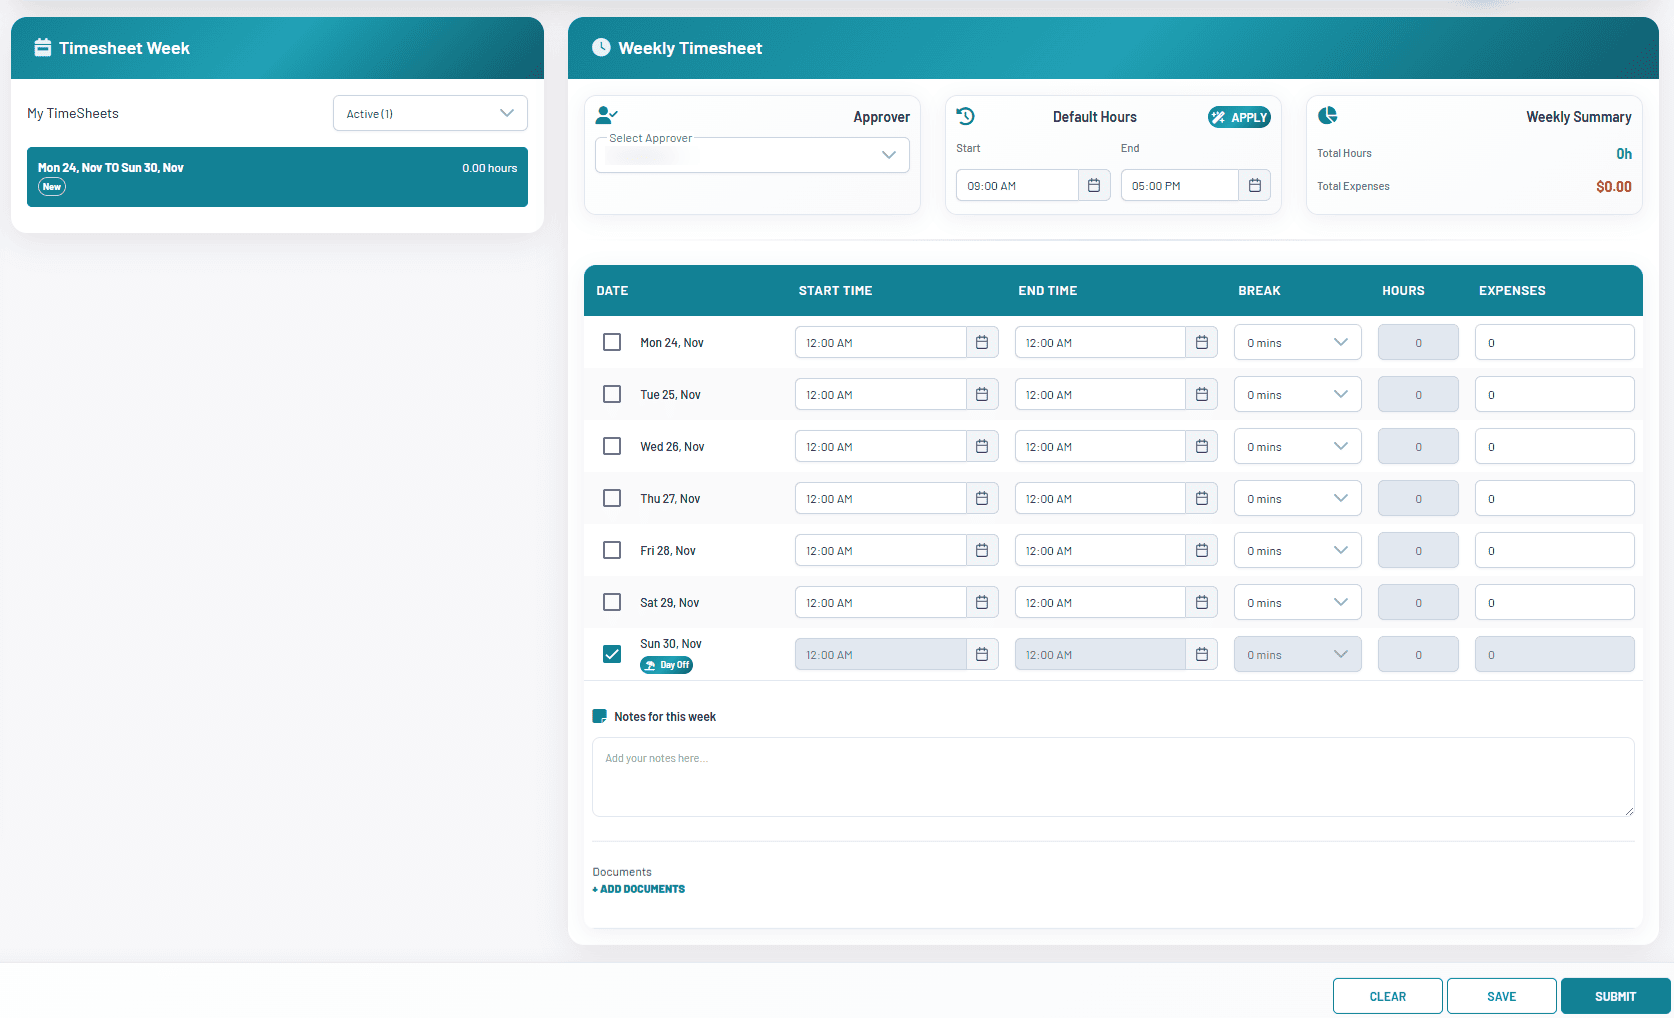Uncheck the Sun 30 Nov day off checkbox

[611, 653]
